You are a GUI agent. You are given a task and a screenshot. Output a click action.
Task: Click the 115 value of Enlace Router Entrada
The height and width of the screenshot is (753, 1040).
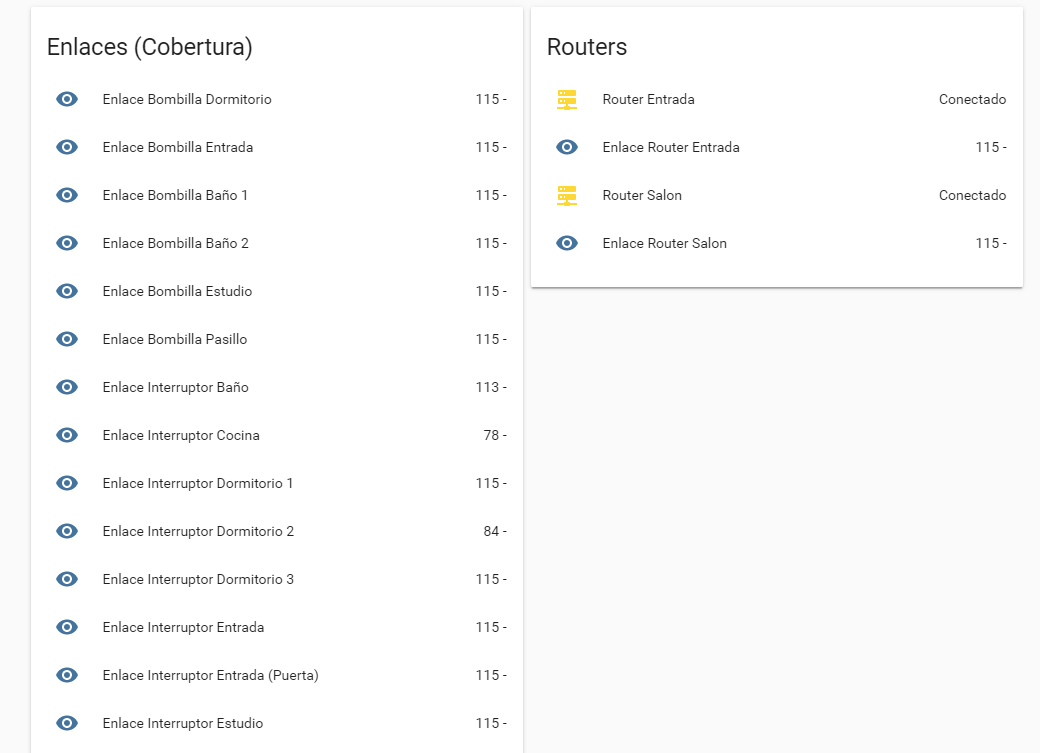[x=991, y=147]
